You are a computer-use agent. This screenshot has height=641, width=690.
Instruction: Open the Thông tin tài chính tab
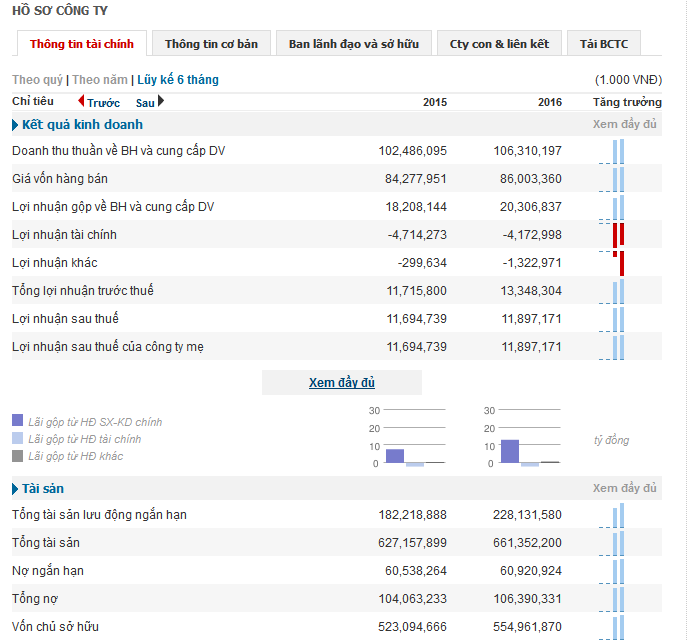click(82, 44)
